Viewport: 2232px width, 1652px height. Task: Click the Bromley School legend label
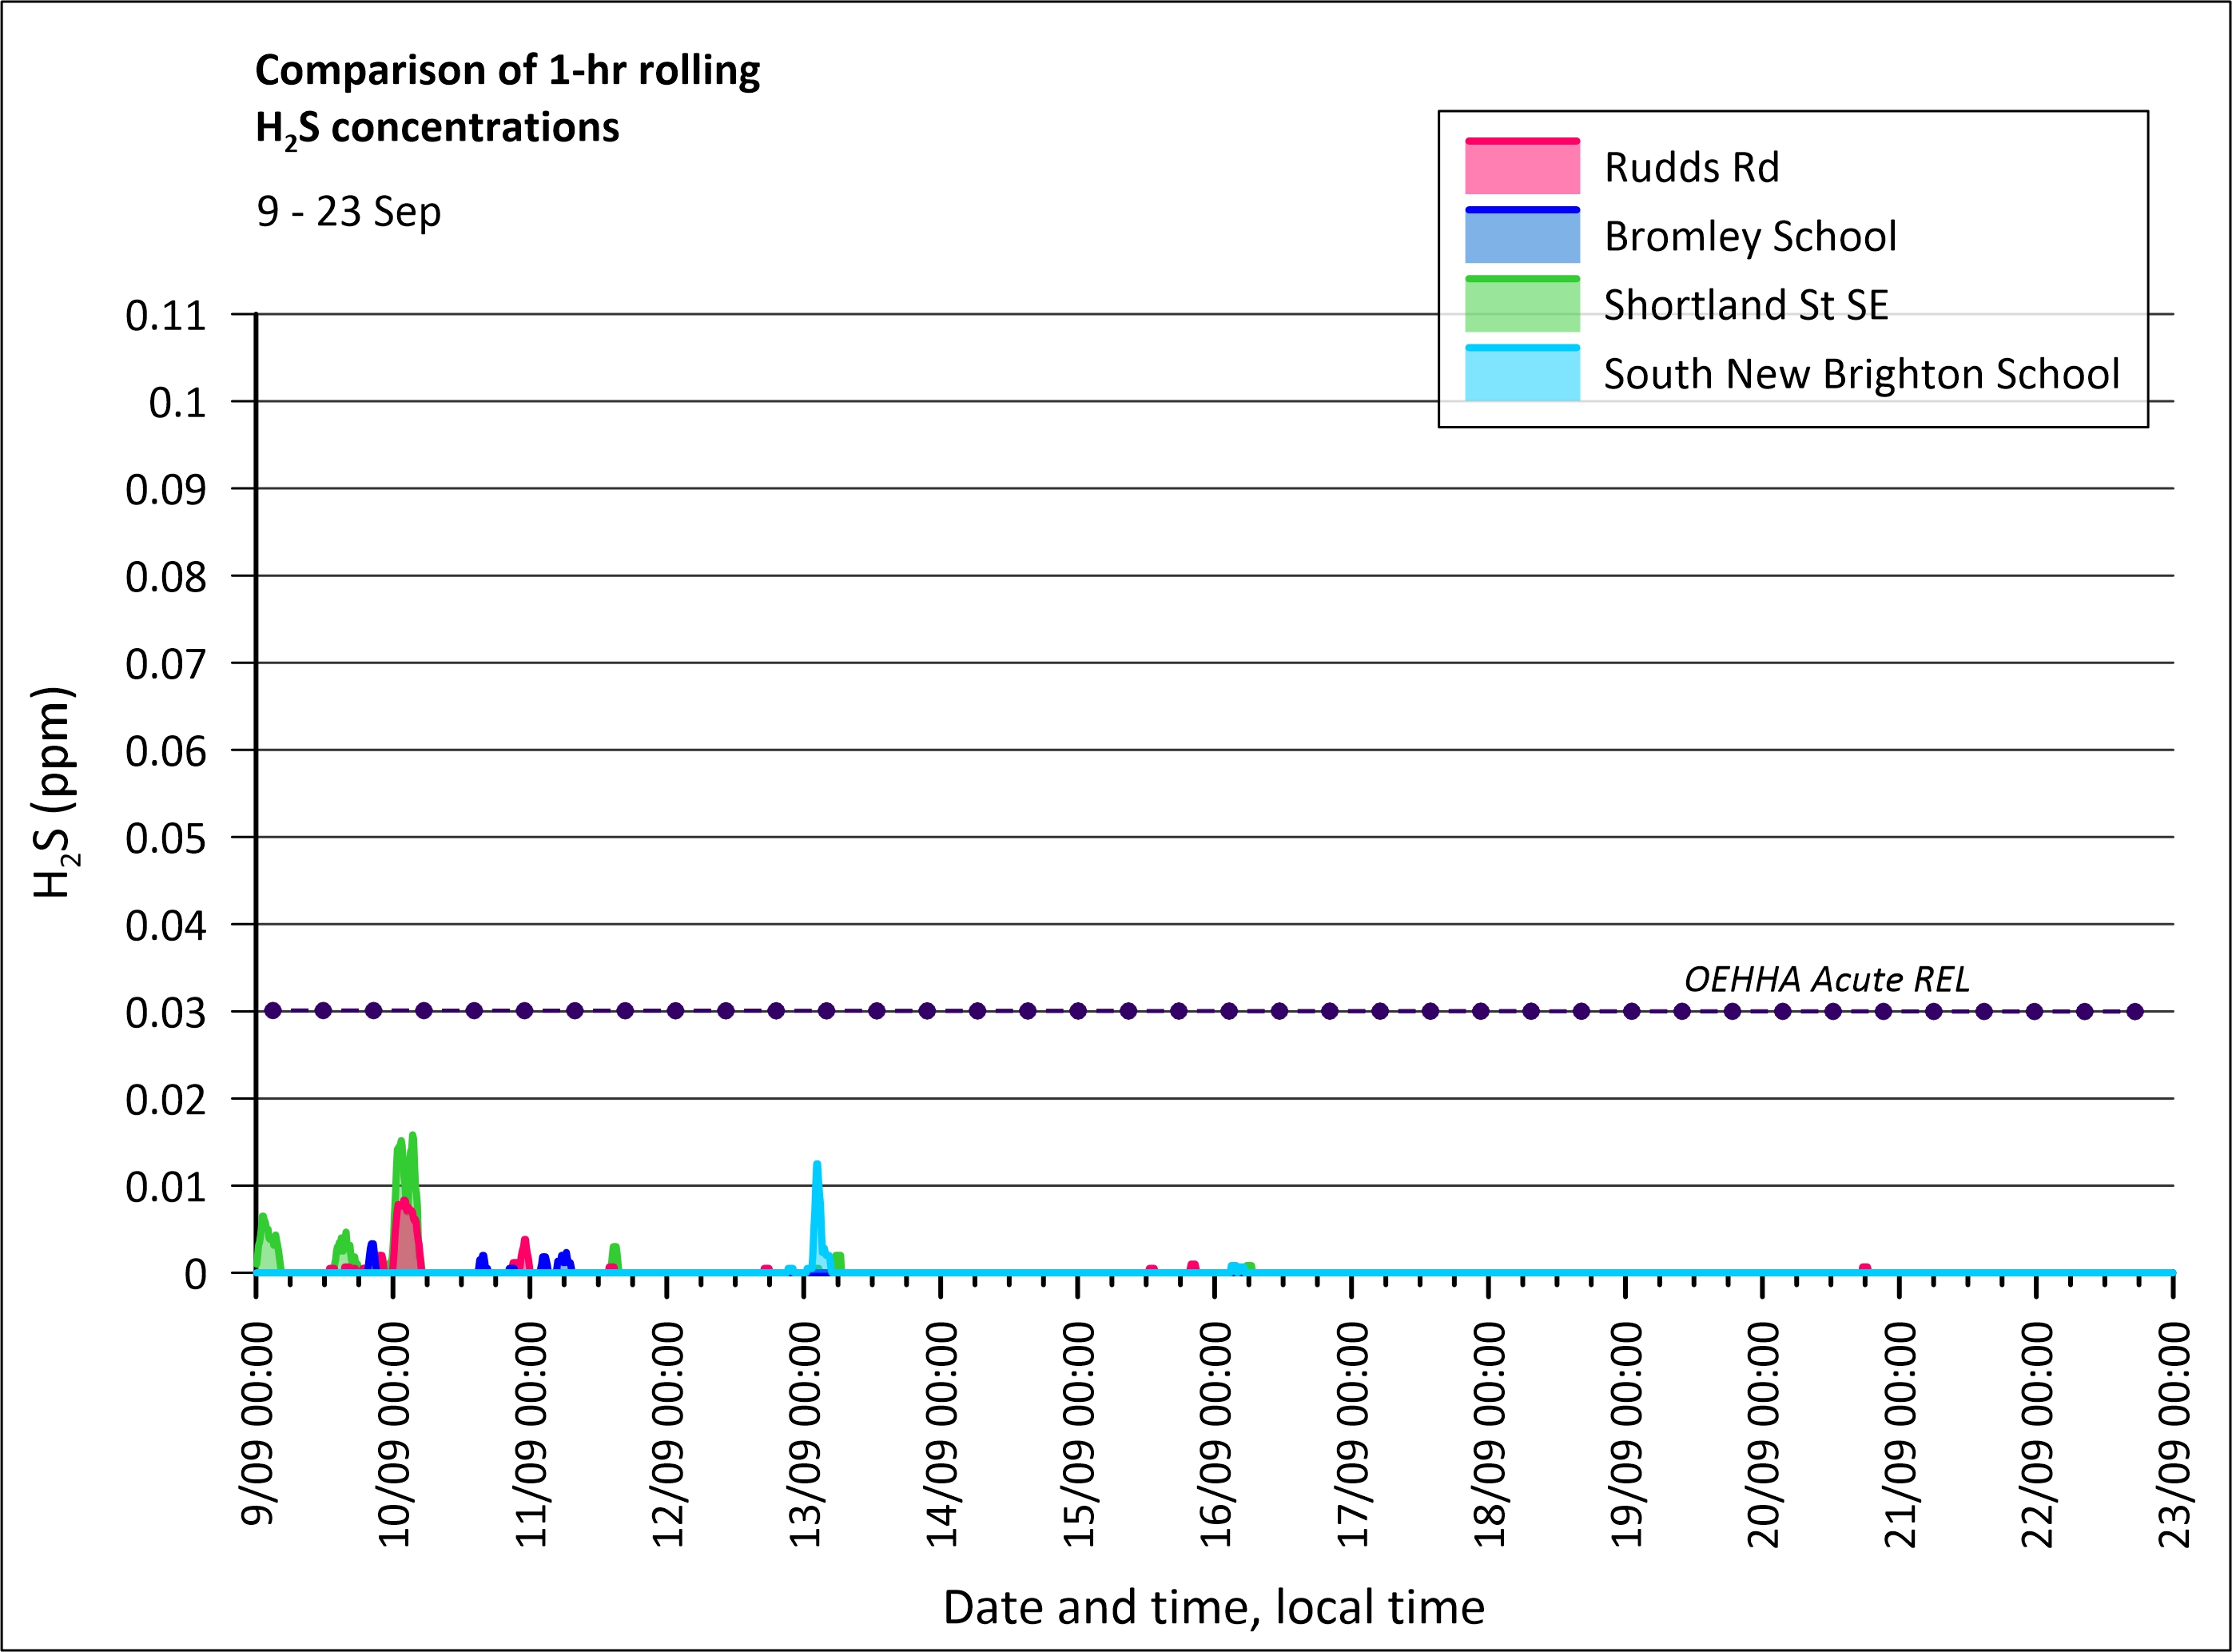tap(1749, 237)
